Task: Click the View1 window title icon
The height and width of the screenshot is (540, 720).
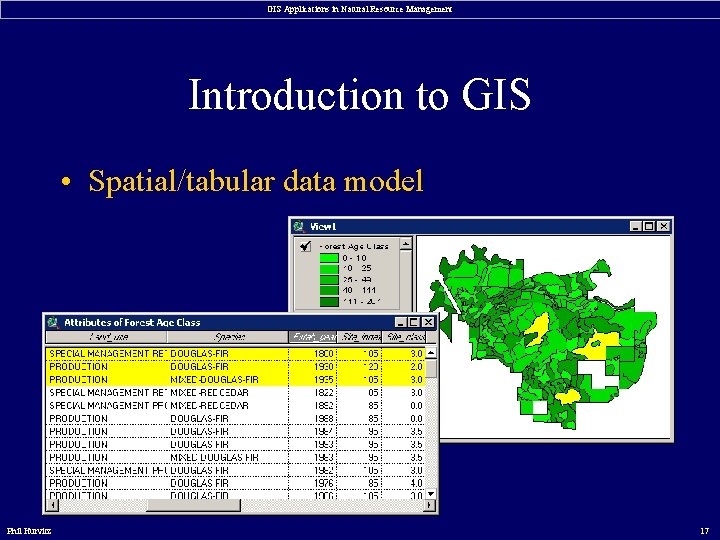Action: (299, 226)
